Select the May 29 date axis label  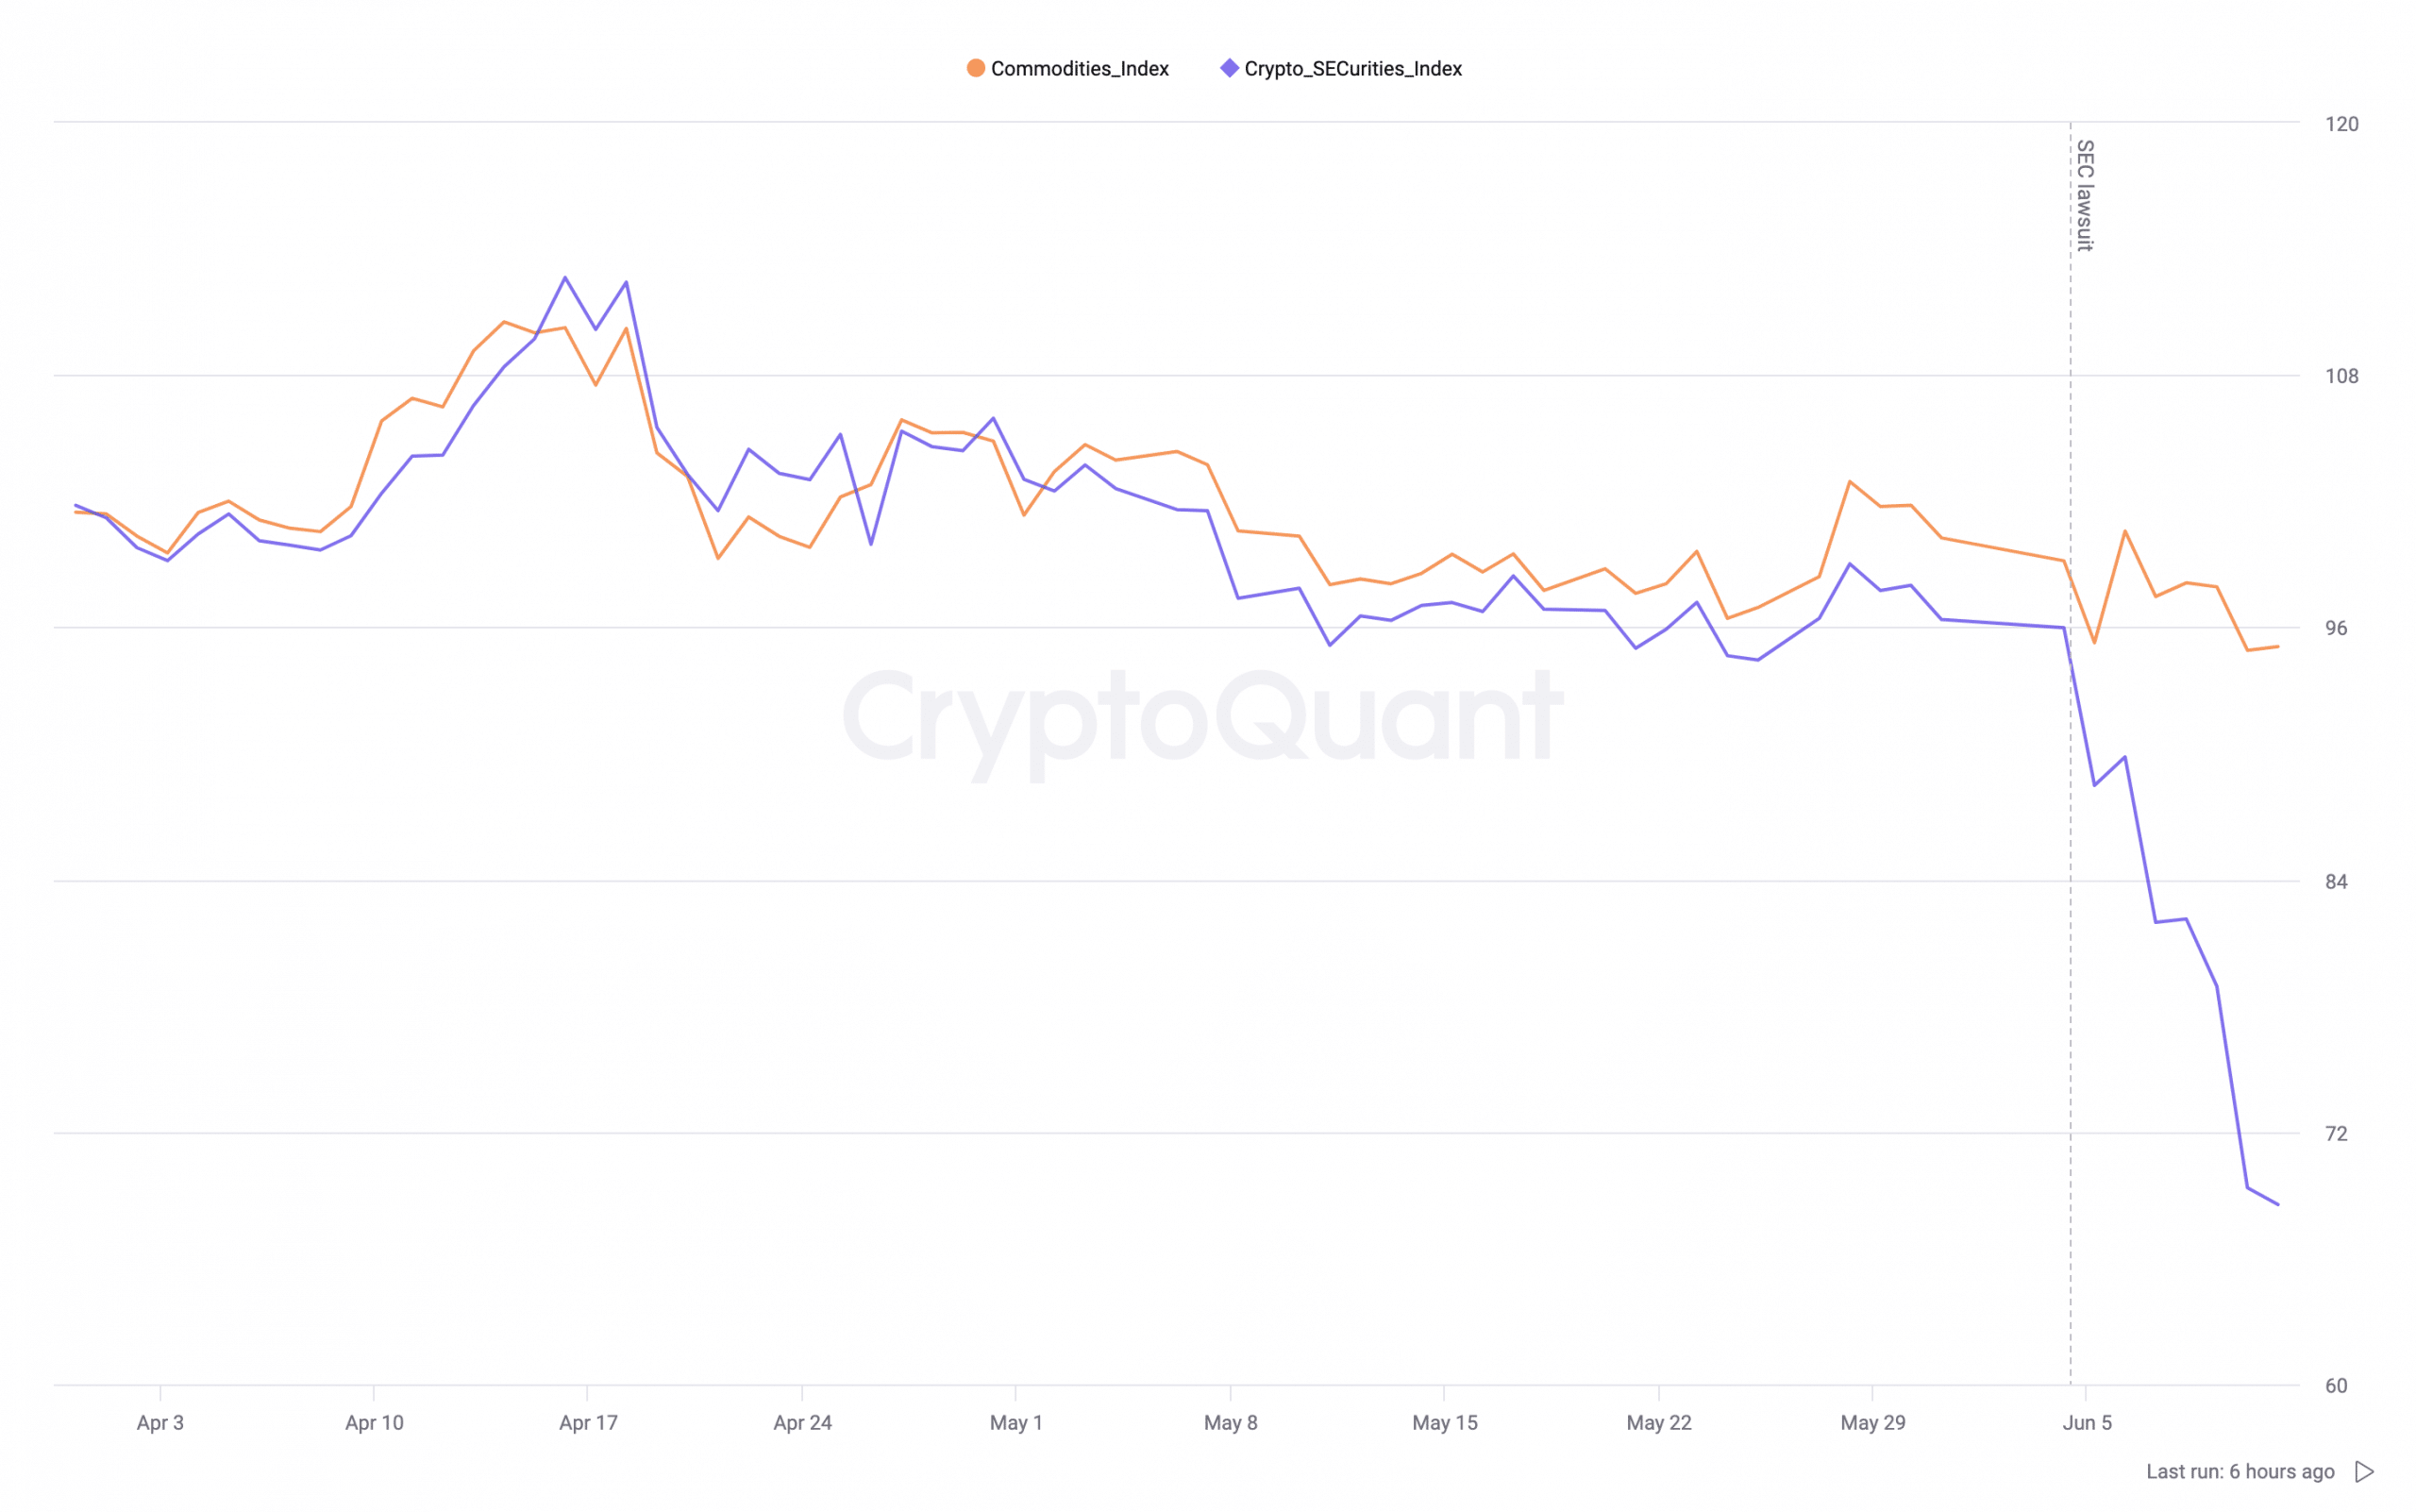tap(1872, 1422)
